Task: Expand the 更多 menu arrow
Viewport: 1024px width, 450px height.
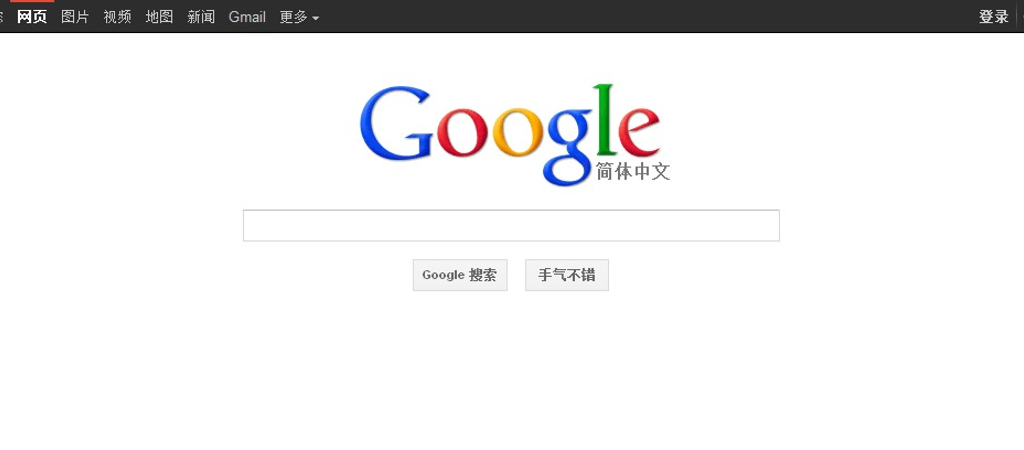Action: pyautogui.click(x=315, y=18)
